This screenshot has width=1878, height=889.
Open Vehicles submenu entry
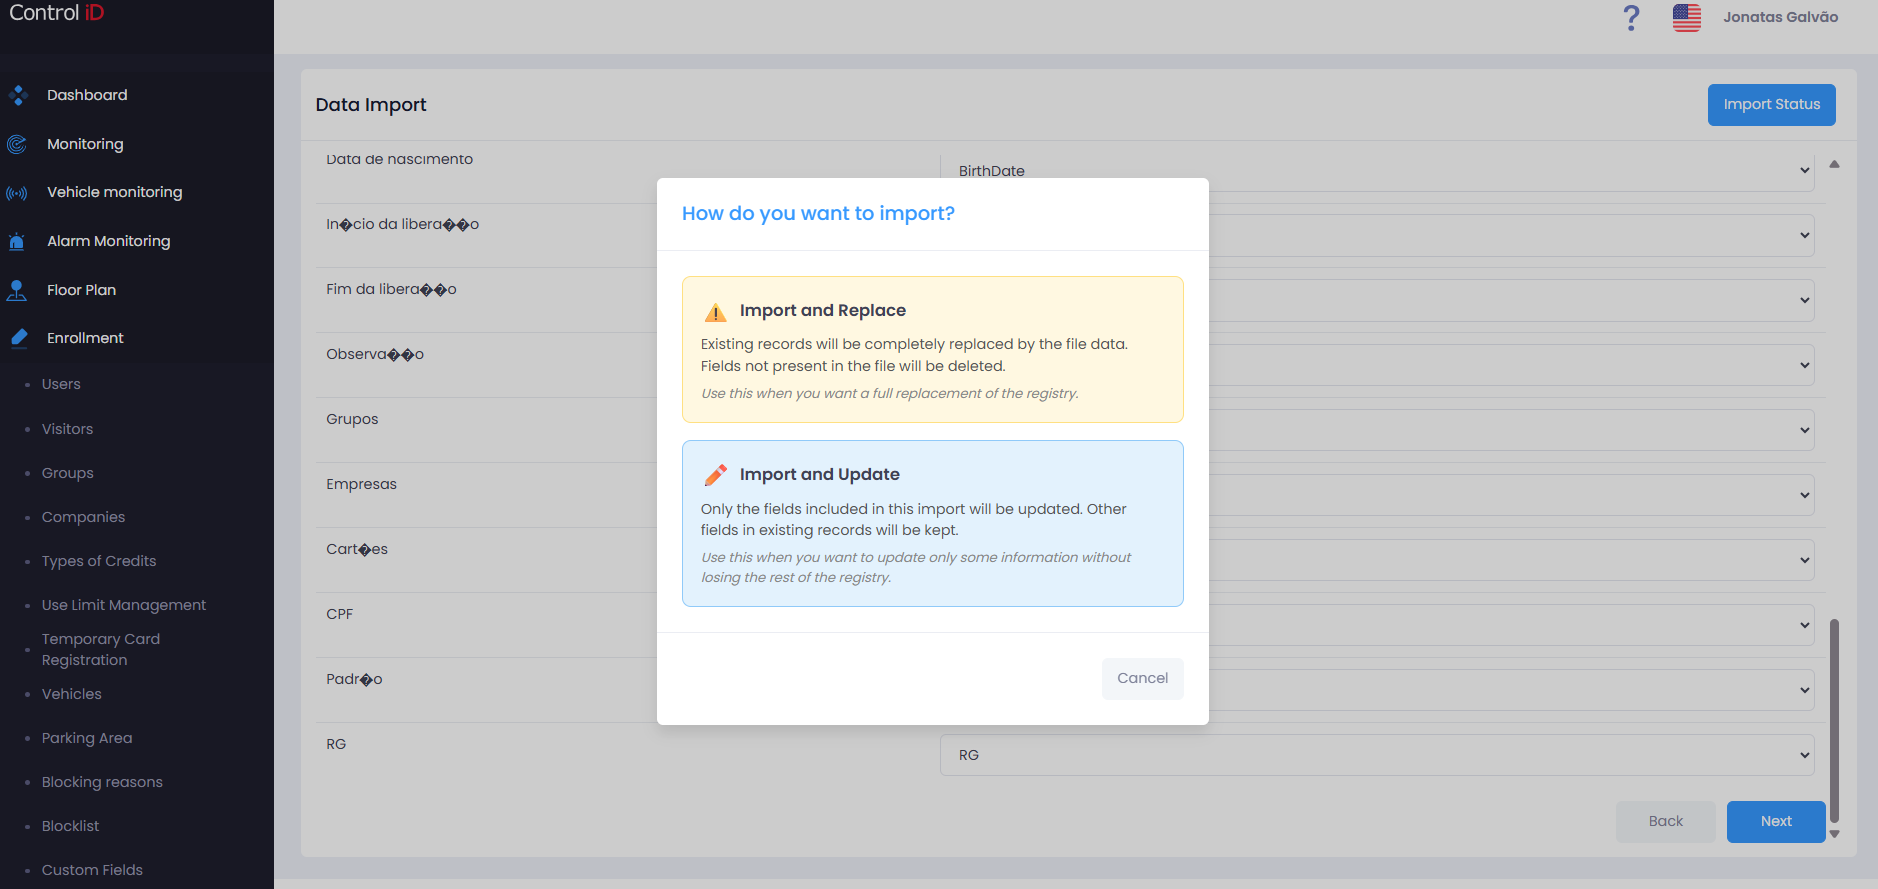71,694
